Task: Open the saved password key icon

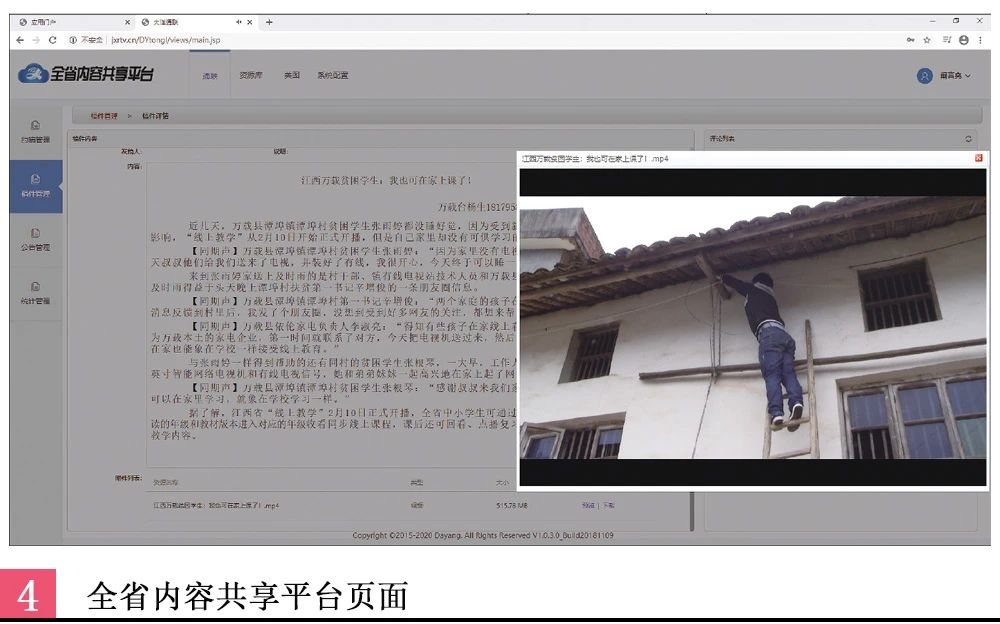Action: [x=910, y=40]
